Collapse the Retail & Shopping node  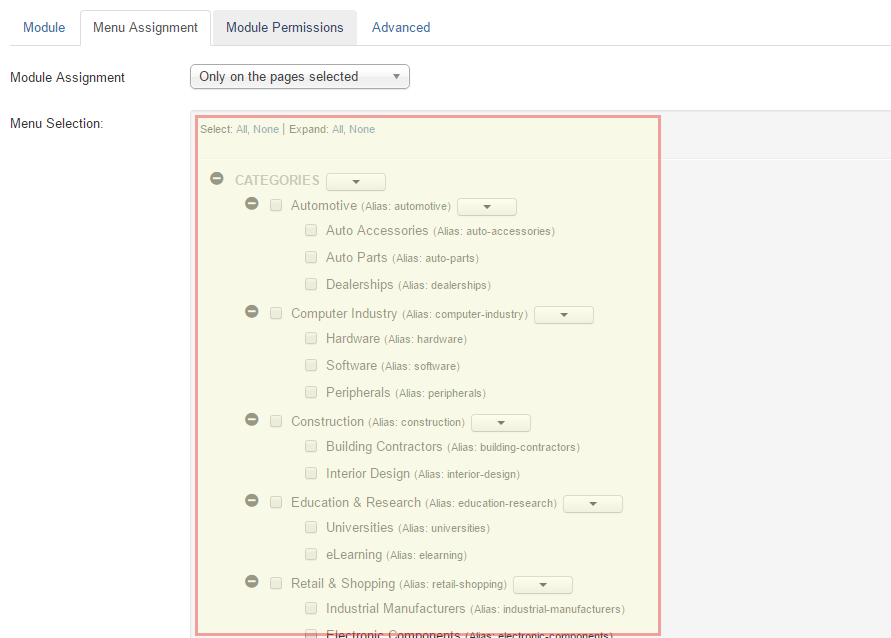tap(252, 582)
